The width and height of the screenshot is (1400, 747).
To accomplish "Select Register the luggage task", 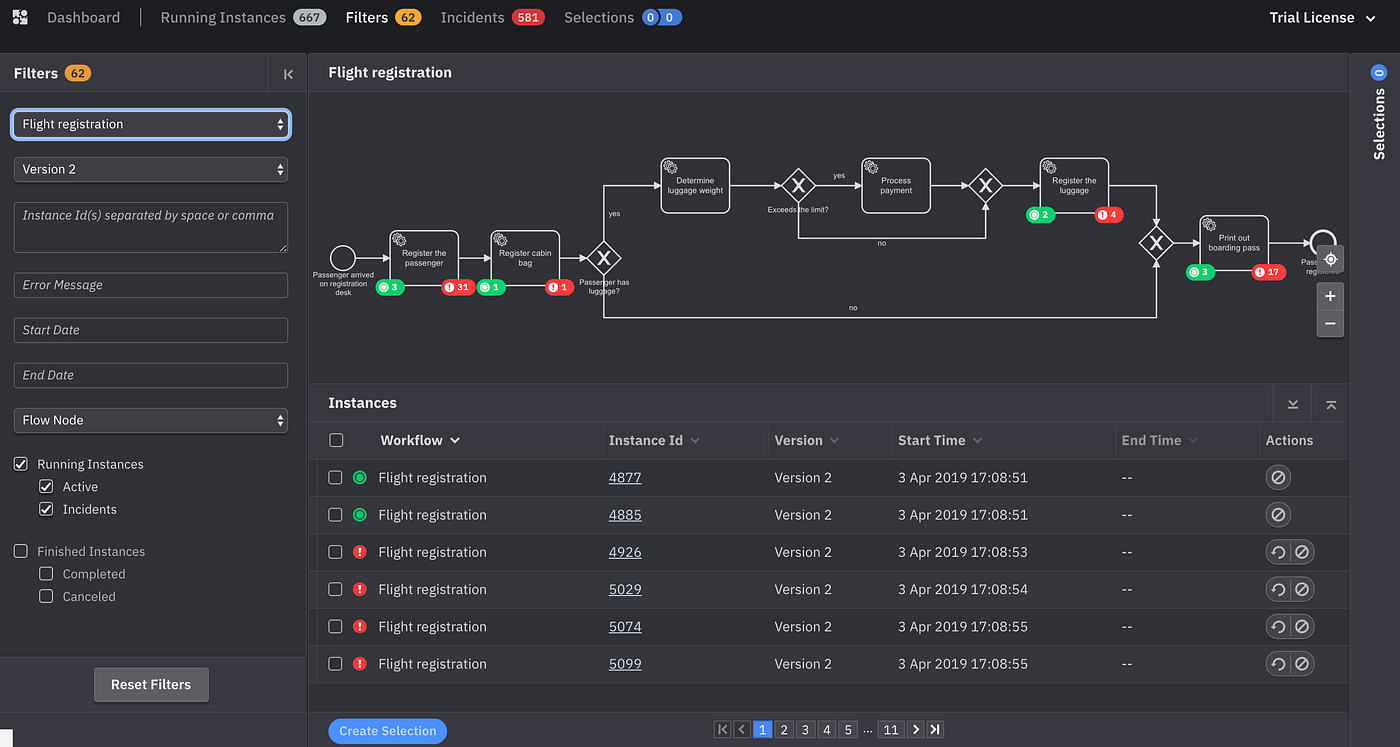I will pyautogui.click(x=1075, y=185).
